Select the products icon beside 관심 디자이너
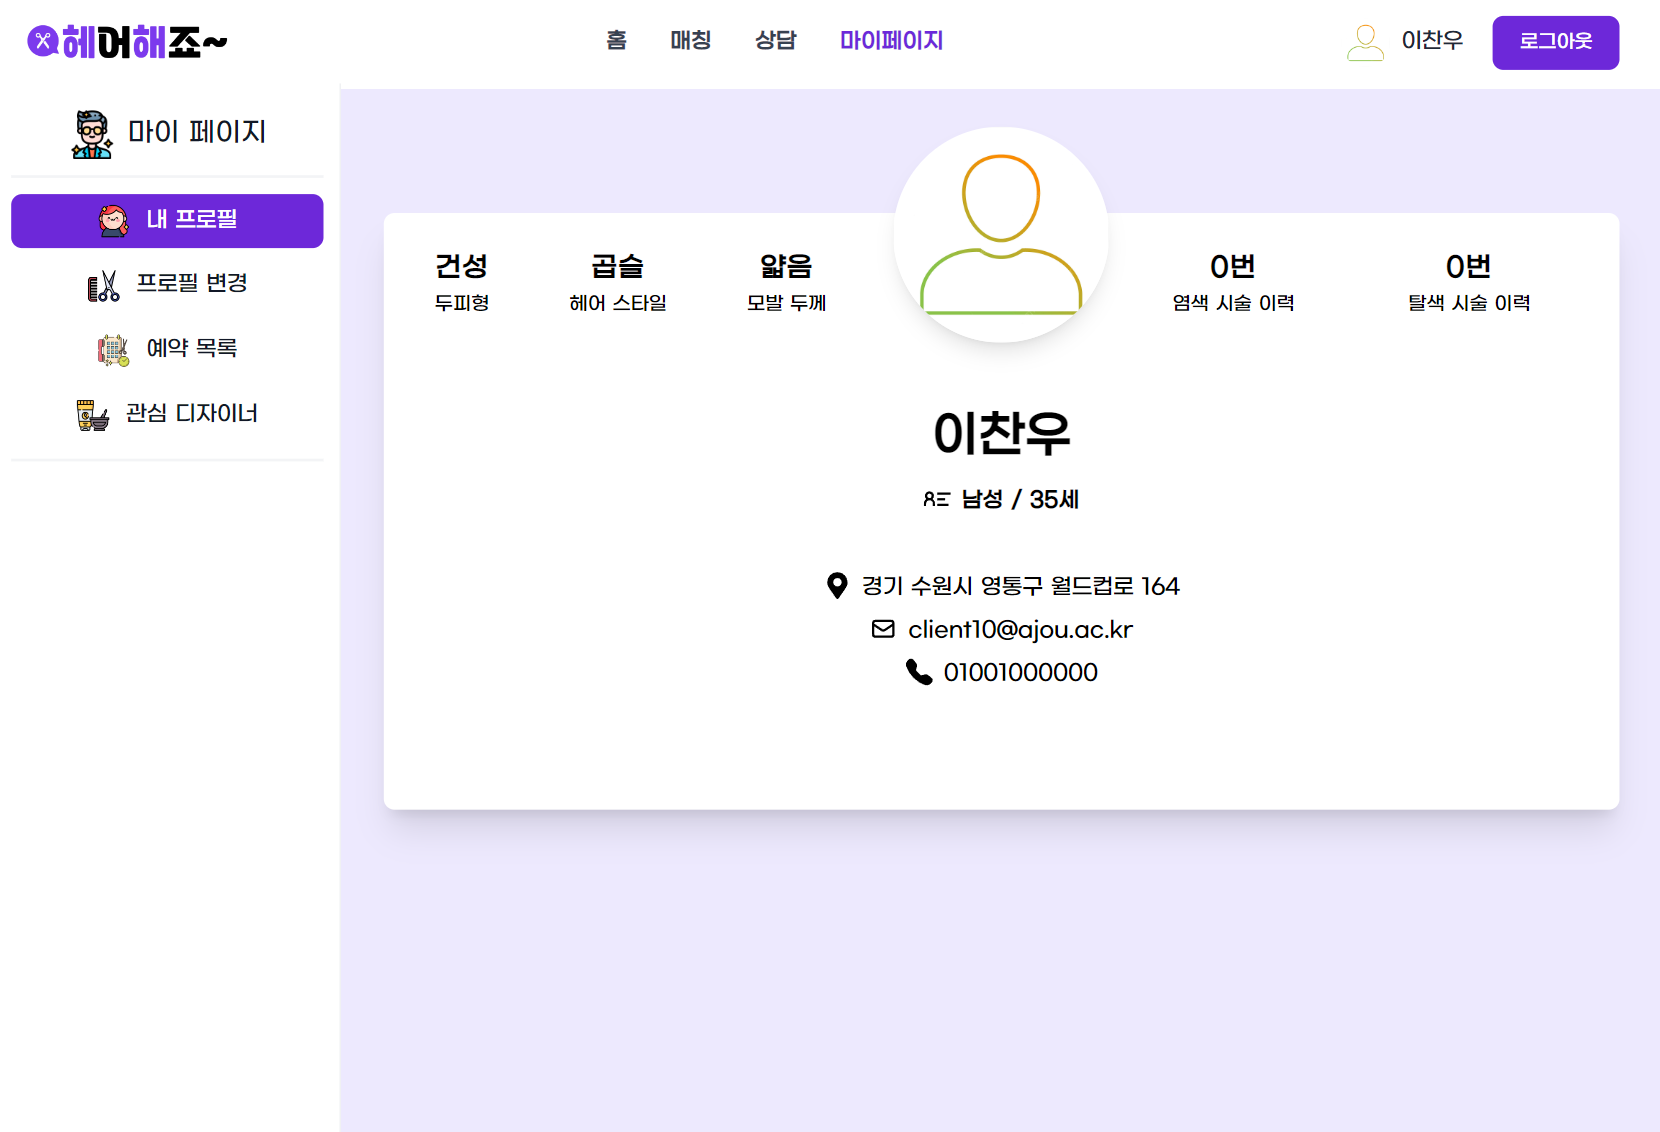 click(95, 414)
